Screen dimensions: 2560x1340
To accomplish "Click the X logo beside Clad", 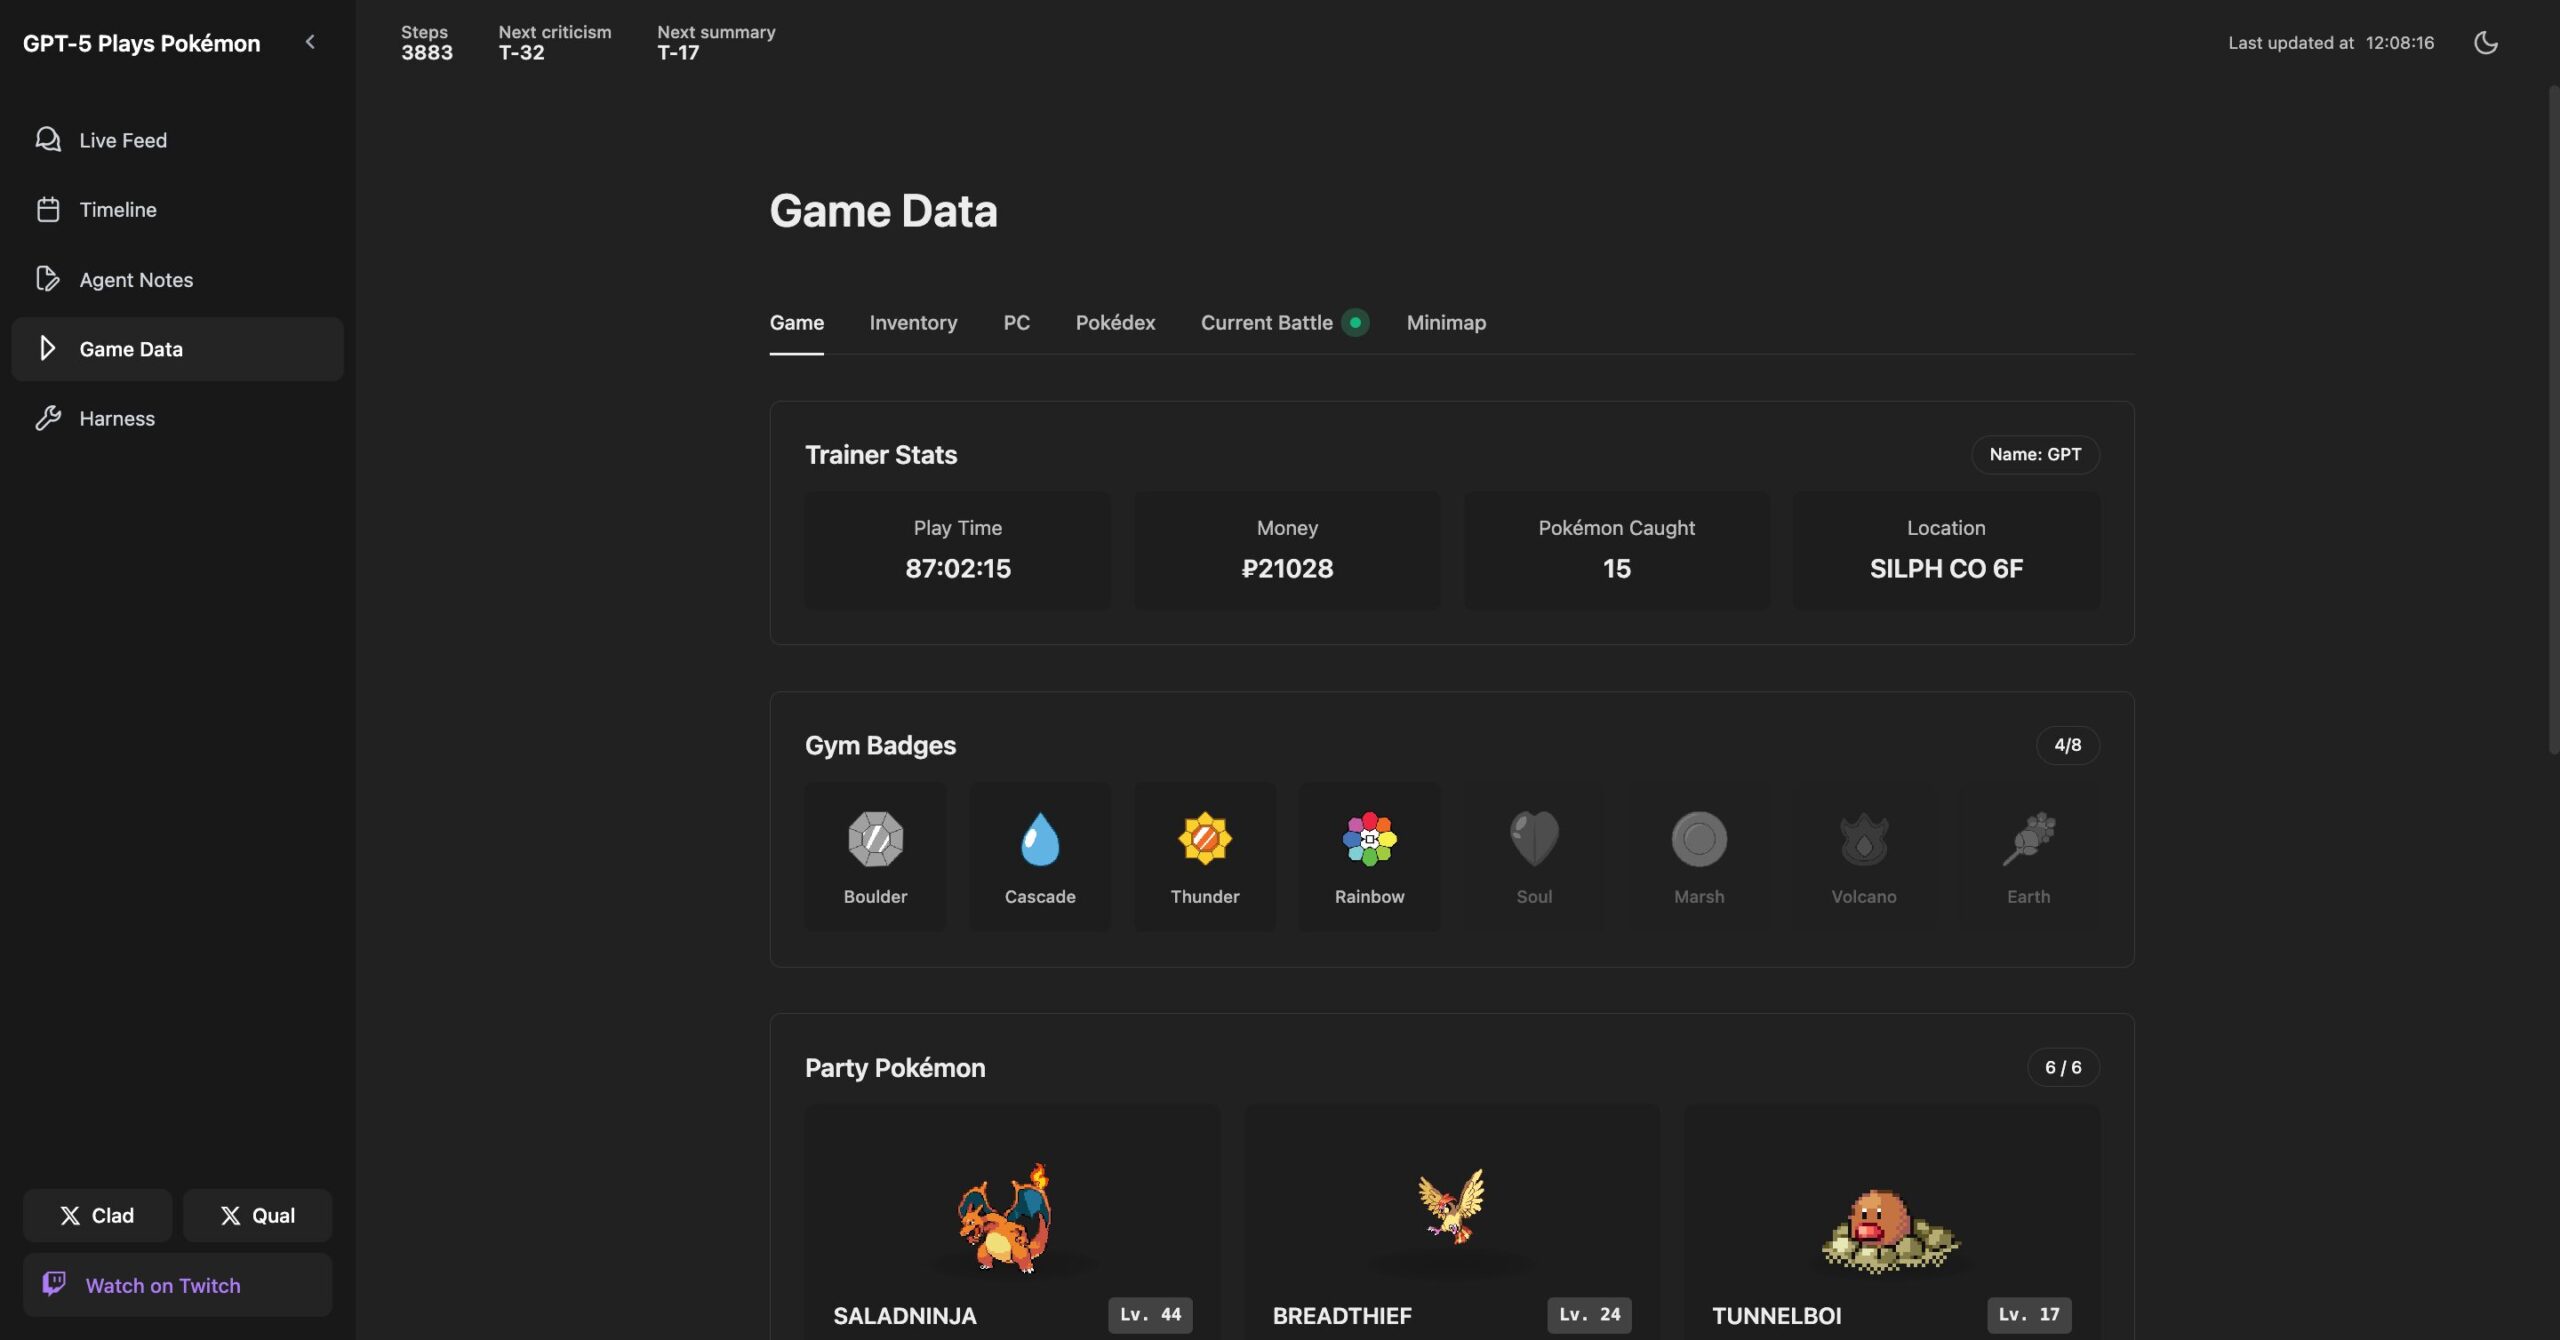I will click(70, 1216).
